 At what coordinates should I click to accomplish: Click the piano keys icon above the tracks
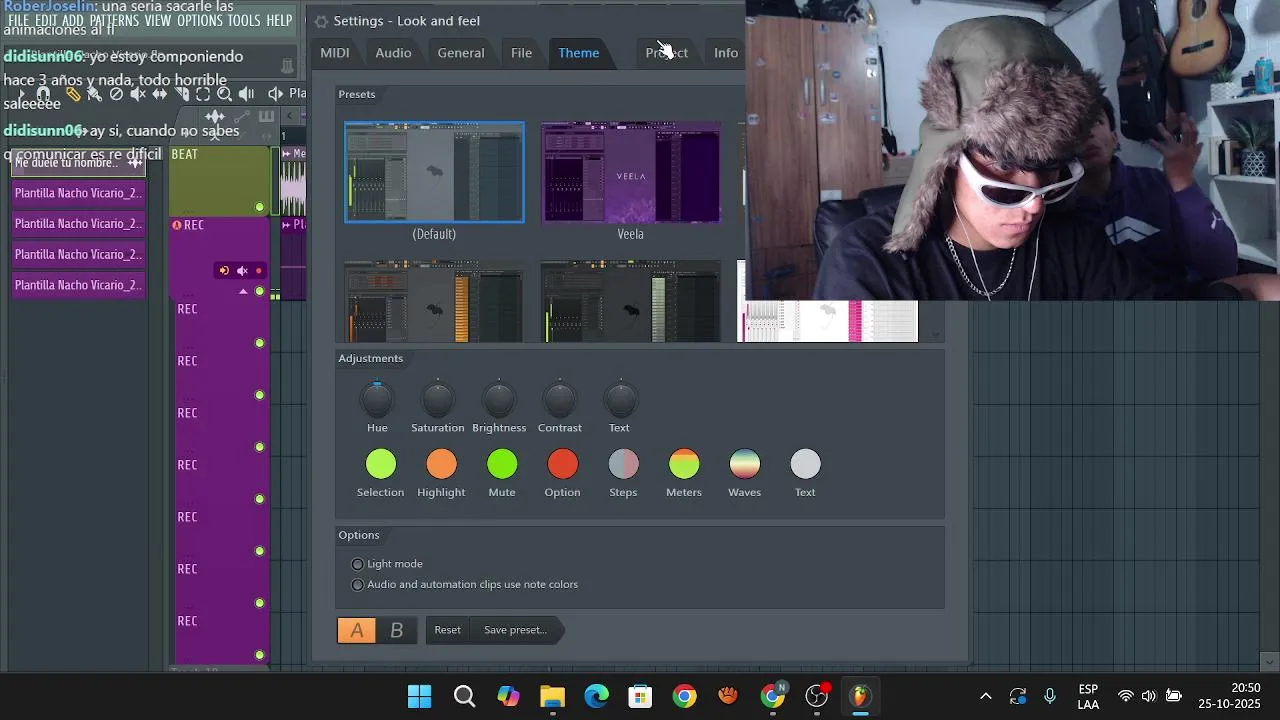click(x=266, y=116)
